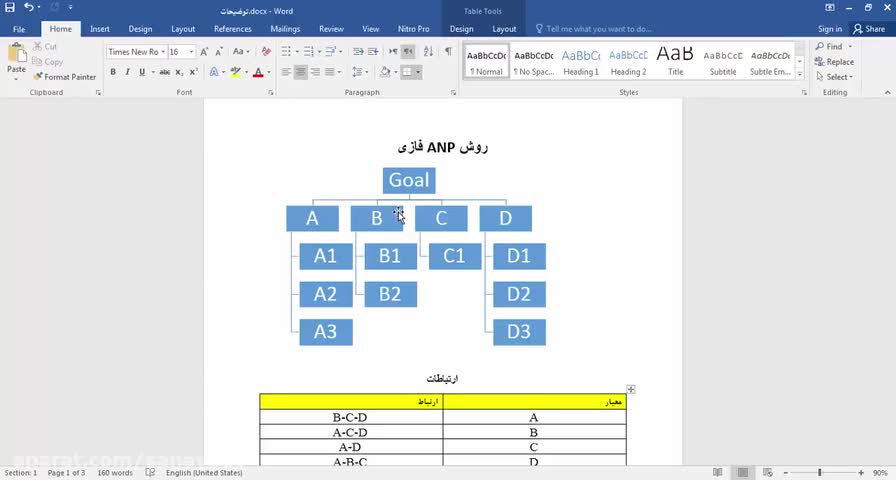Click the zoom slider in the status bar
The image size is (896, 480).
coord(823,473)
